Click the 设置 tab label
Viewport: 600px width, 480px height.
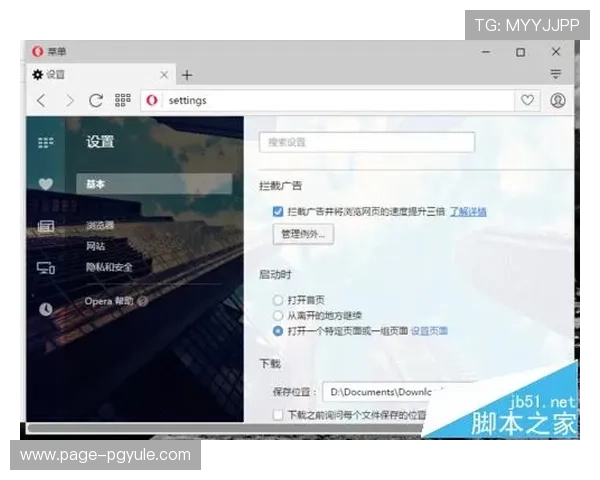[x=55, y=75]
